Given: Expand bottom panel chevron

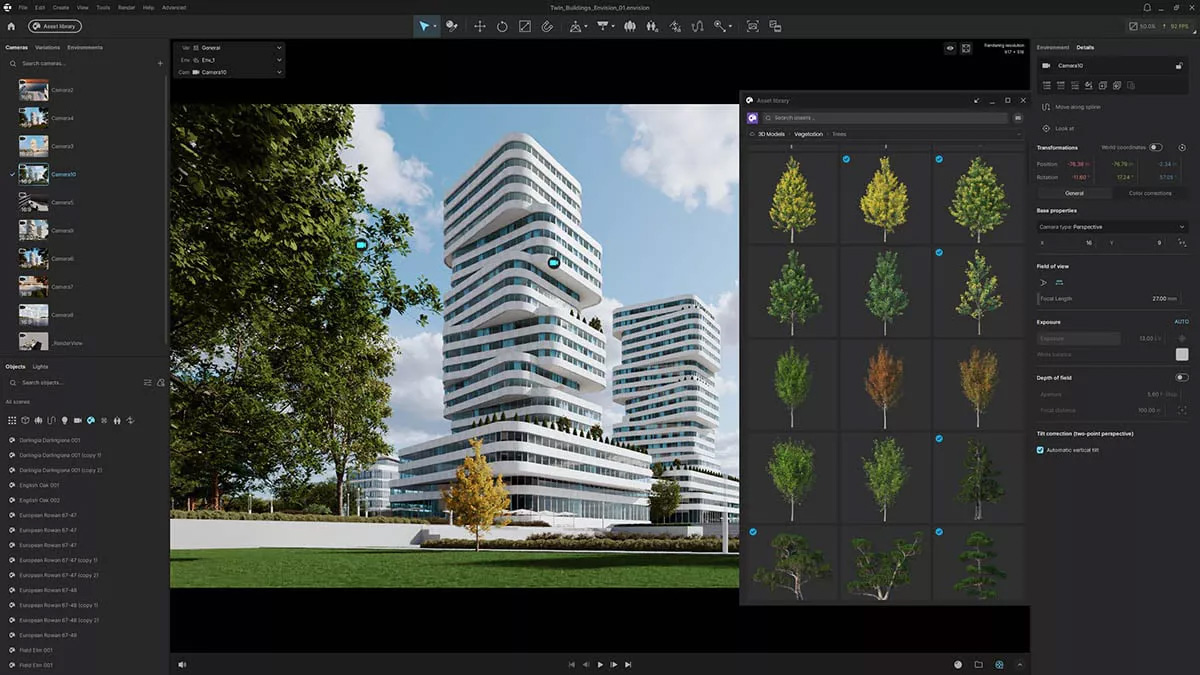Looking at the screenshot, I should coord(1020,664).
